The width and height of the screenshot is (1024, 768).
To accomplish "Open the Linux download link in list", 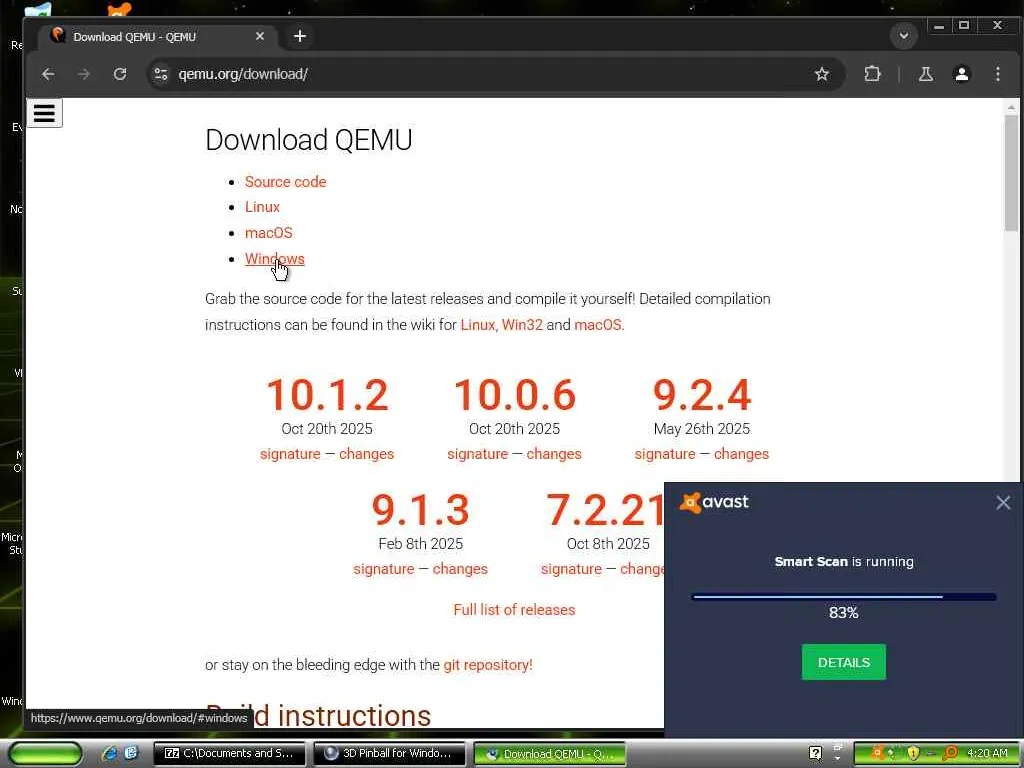I will (x=262, y=206).
